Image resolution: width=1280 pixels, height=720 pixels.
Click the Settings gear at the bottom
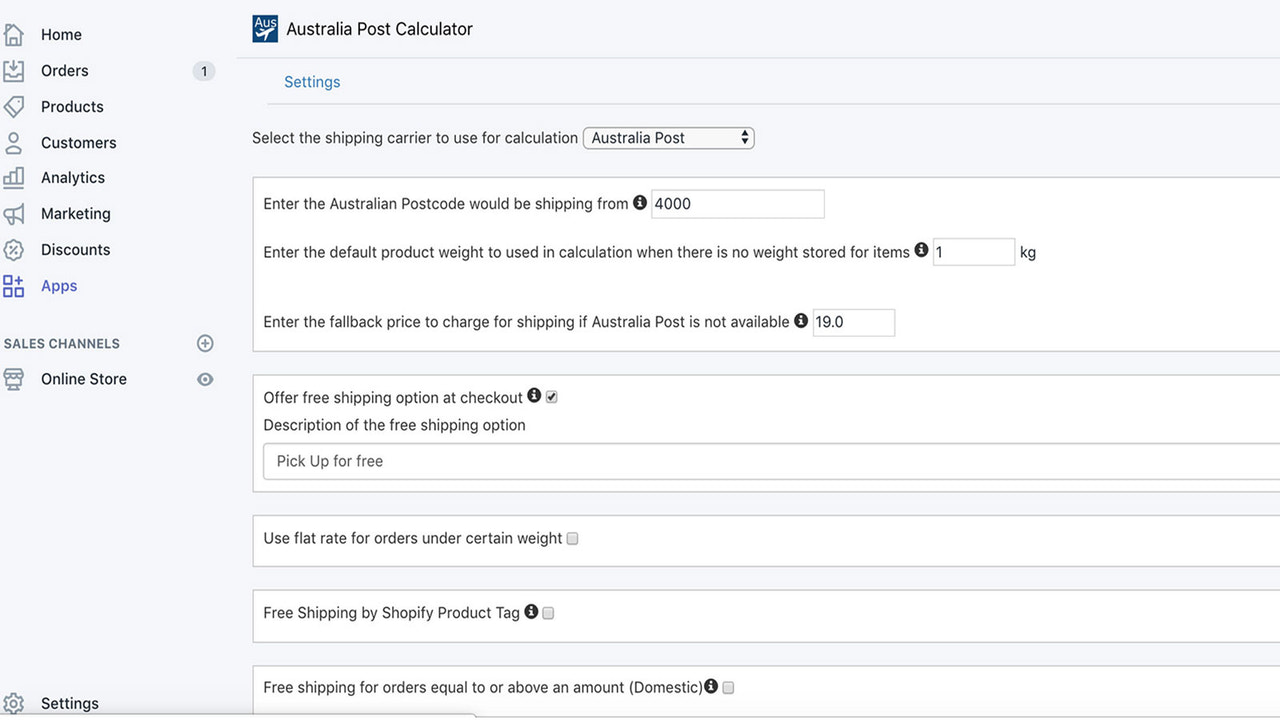14,703
